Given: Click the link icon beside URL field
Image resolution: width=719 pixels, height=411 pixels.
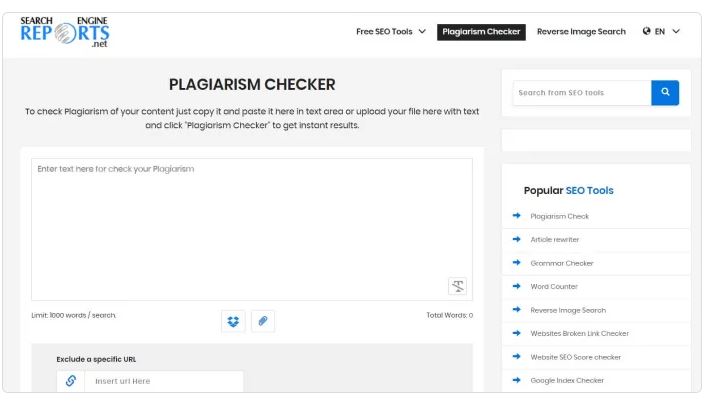Looking at the screenshot, I should [x=70, y=381].
